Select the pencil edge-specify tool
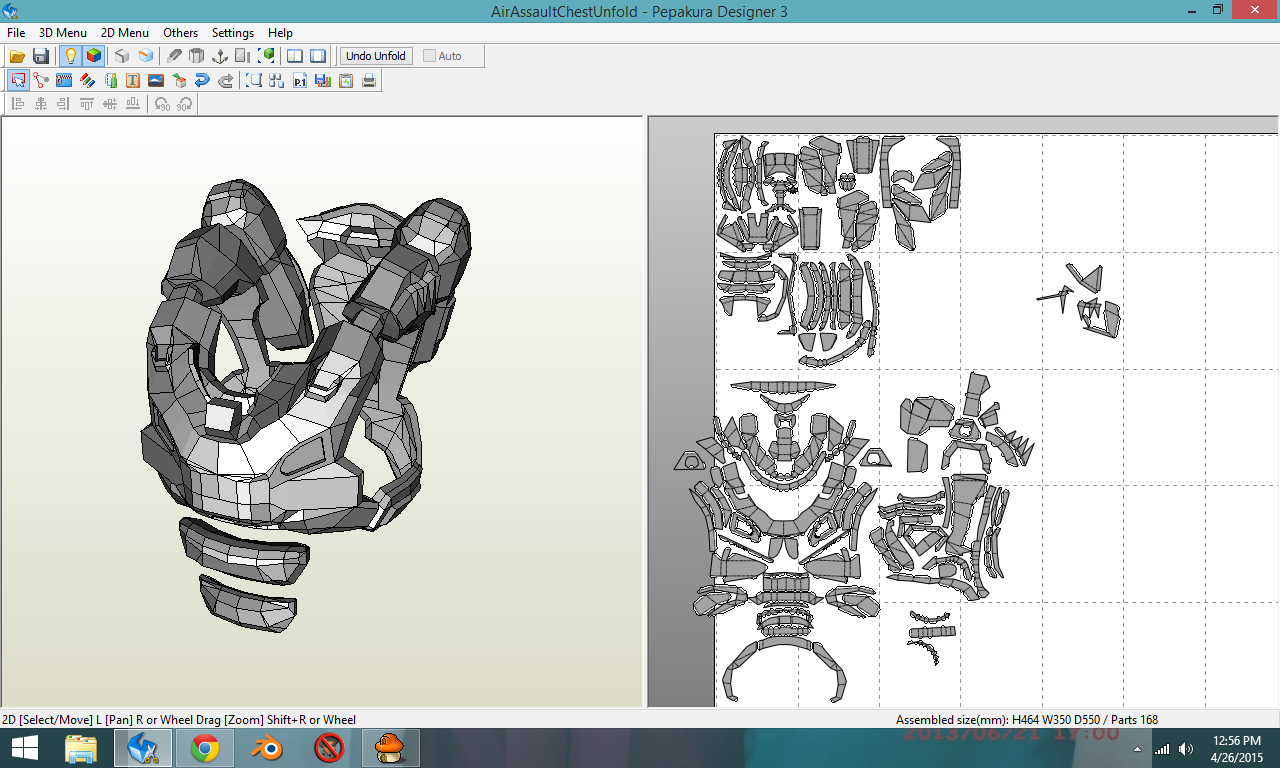This screenshot has height=768, width=1280. coord(174,56)
